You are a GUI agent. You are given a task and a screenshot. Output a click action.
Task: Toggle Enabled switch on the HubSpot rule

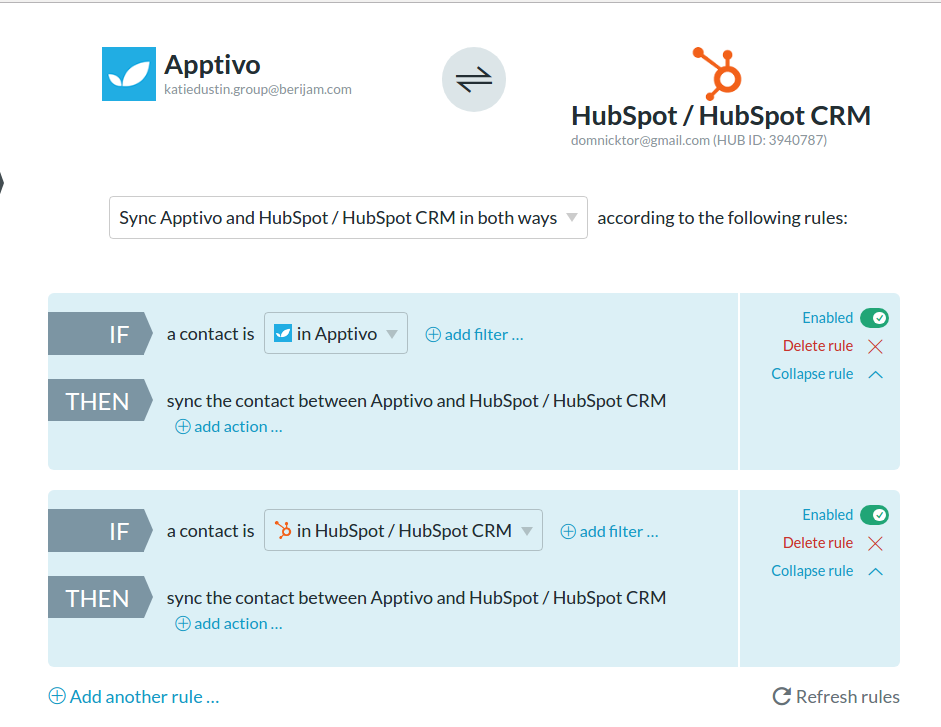click(874, 514)
